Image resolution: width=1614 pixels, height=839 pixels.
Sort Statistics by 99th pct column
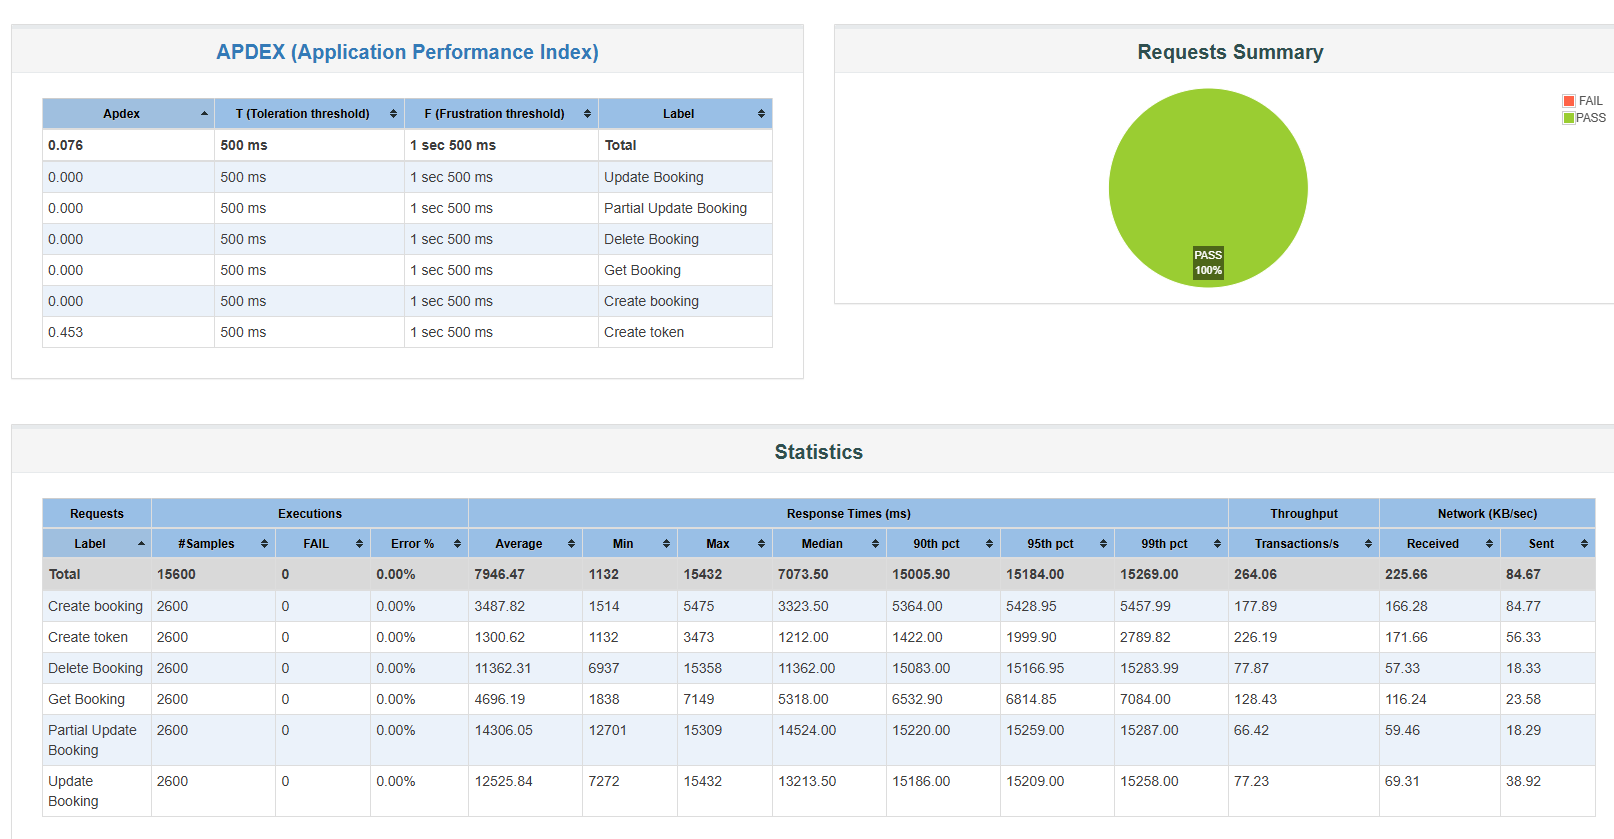(x=1171, y=544)
